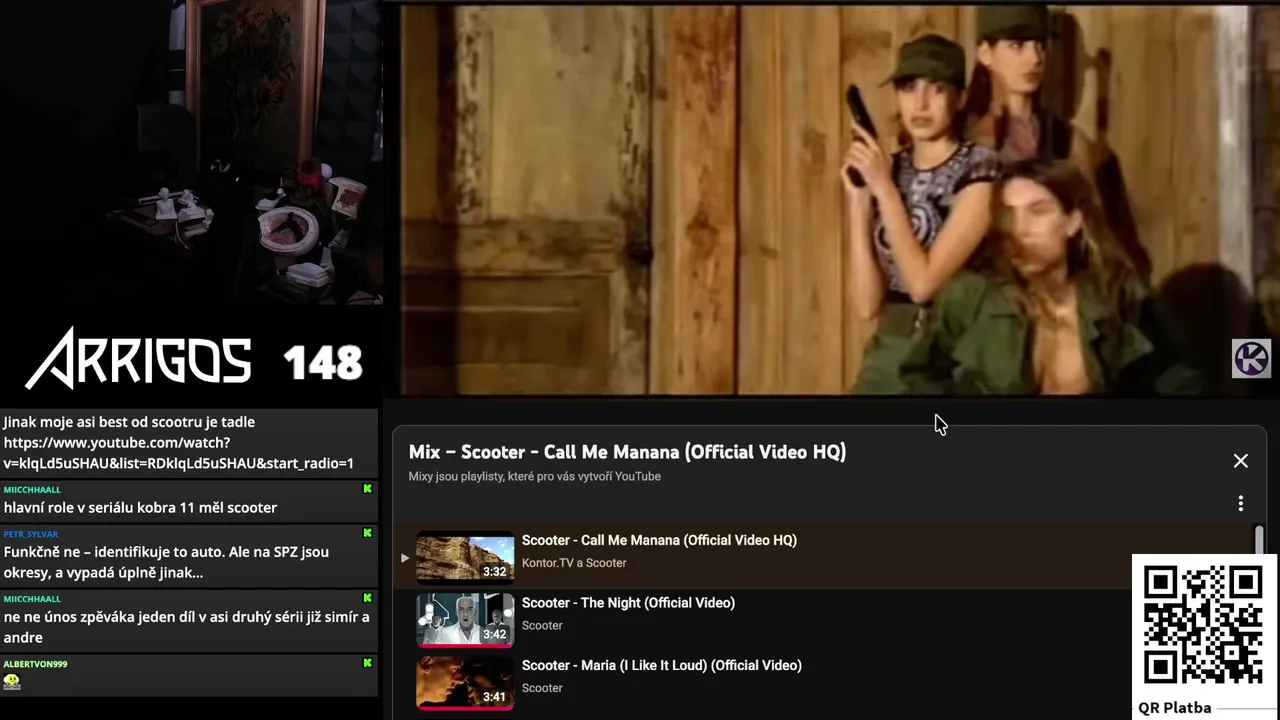Viewport: 1280px width, 720px height.
Task: Click the 3:42 duration badge
Action: [494, 635]
